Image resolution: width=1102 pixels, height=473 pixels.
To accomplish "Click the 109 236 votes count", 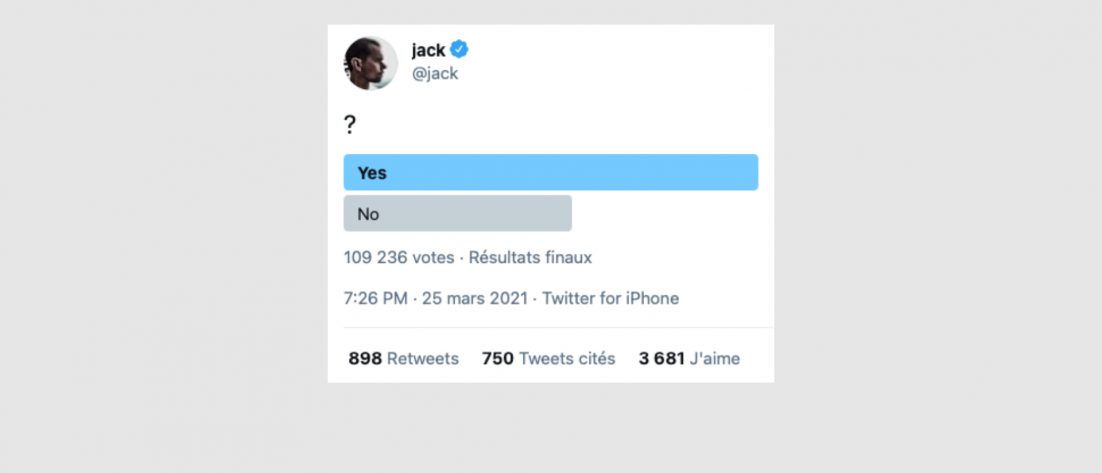I will (398, 257).
